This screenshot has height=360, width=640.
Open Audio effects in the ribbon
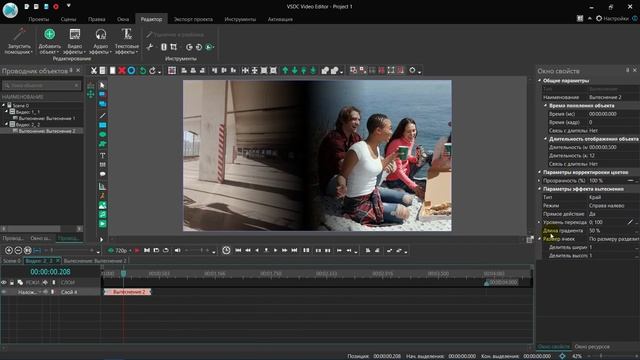(100, 41)
